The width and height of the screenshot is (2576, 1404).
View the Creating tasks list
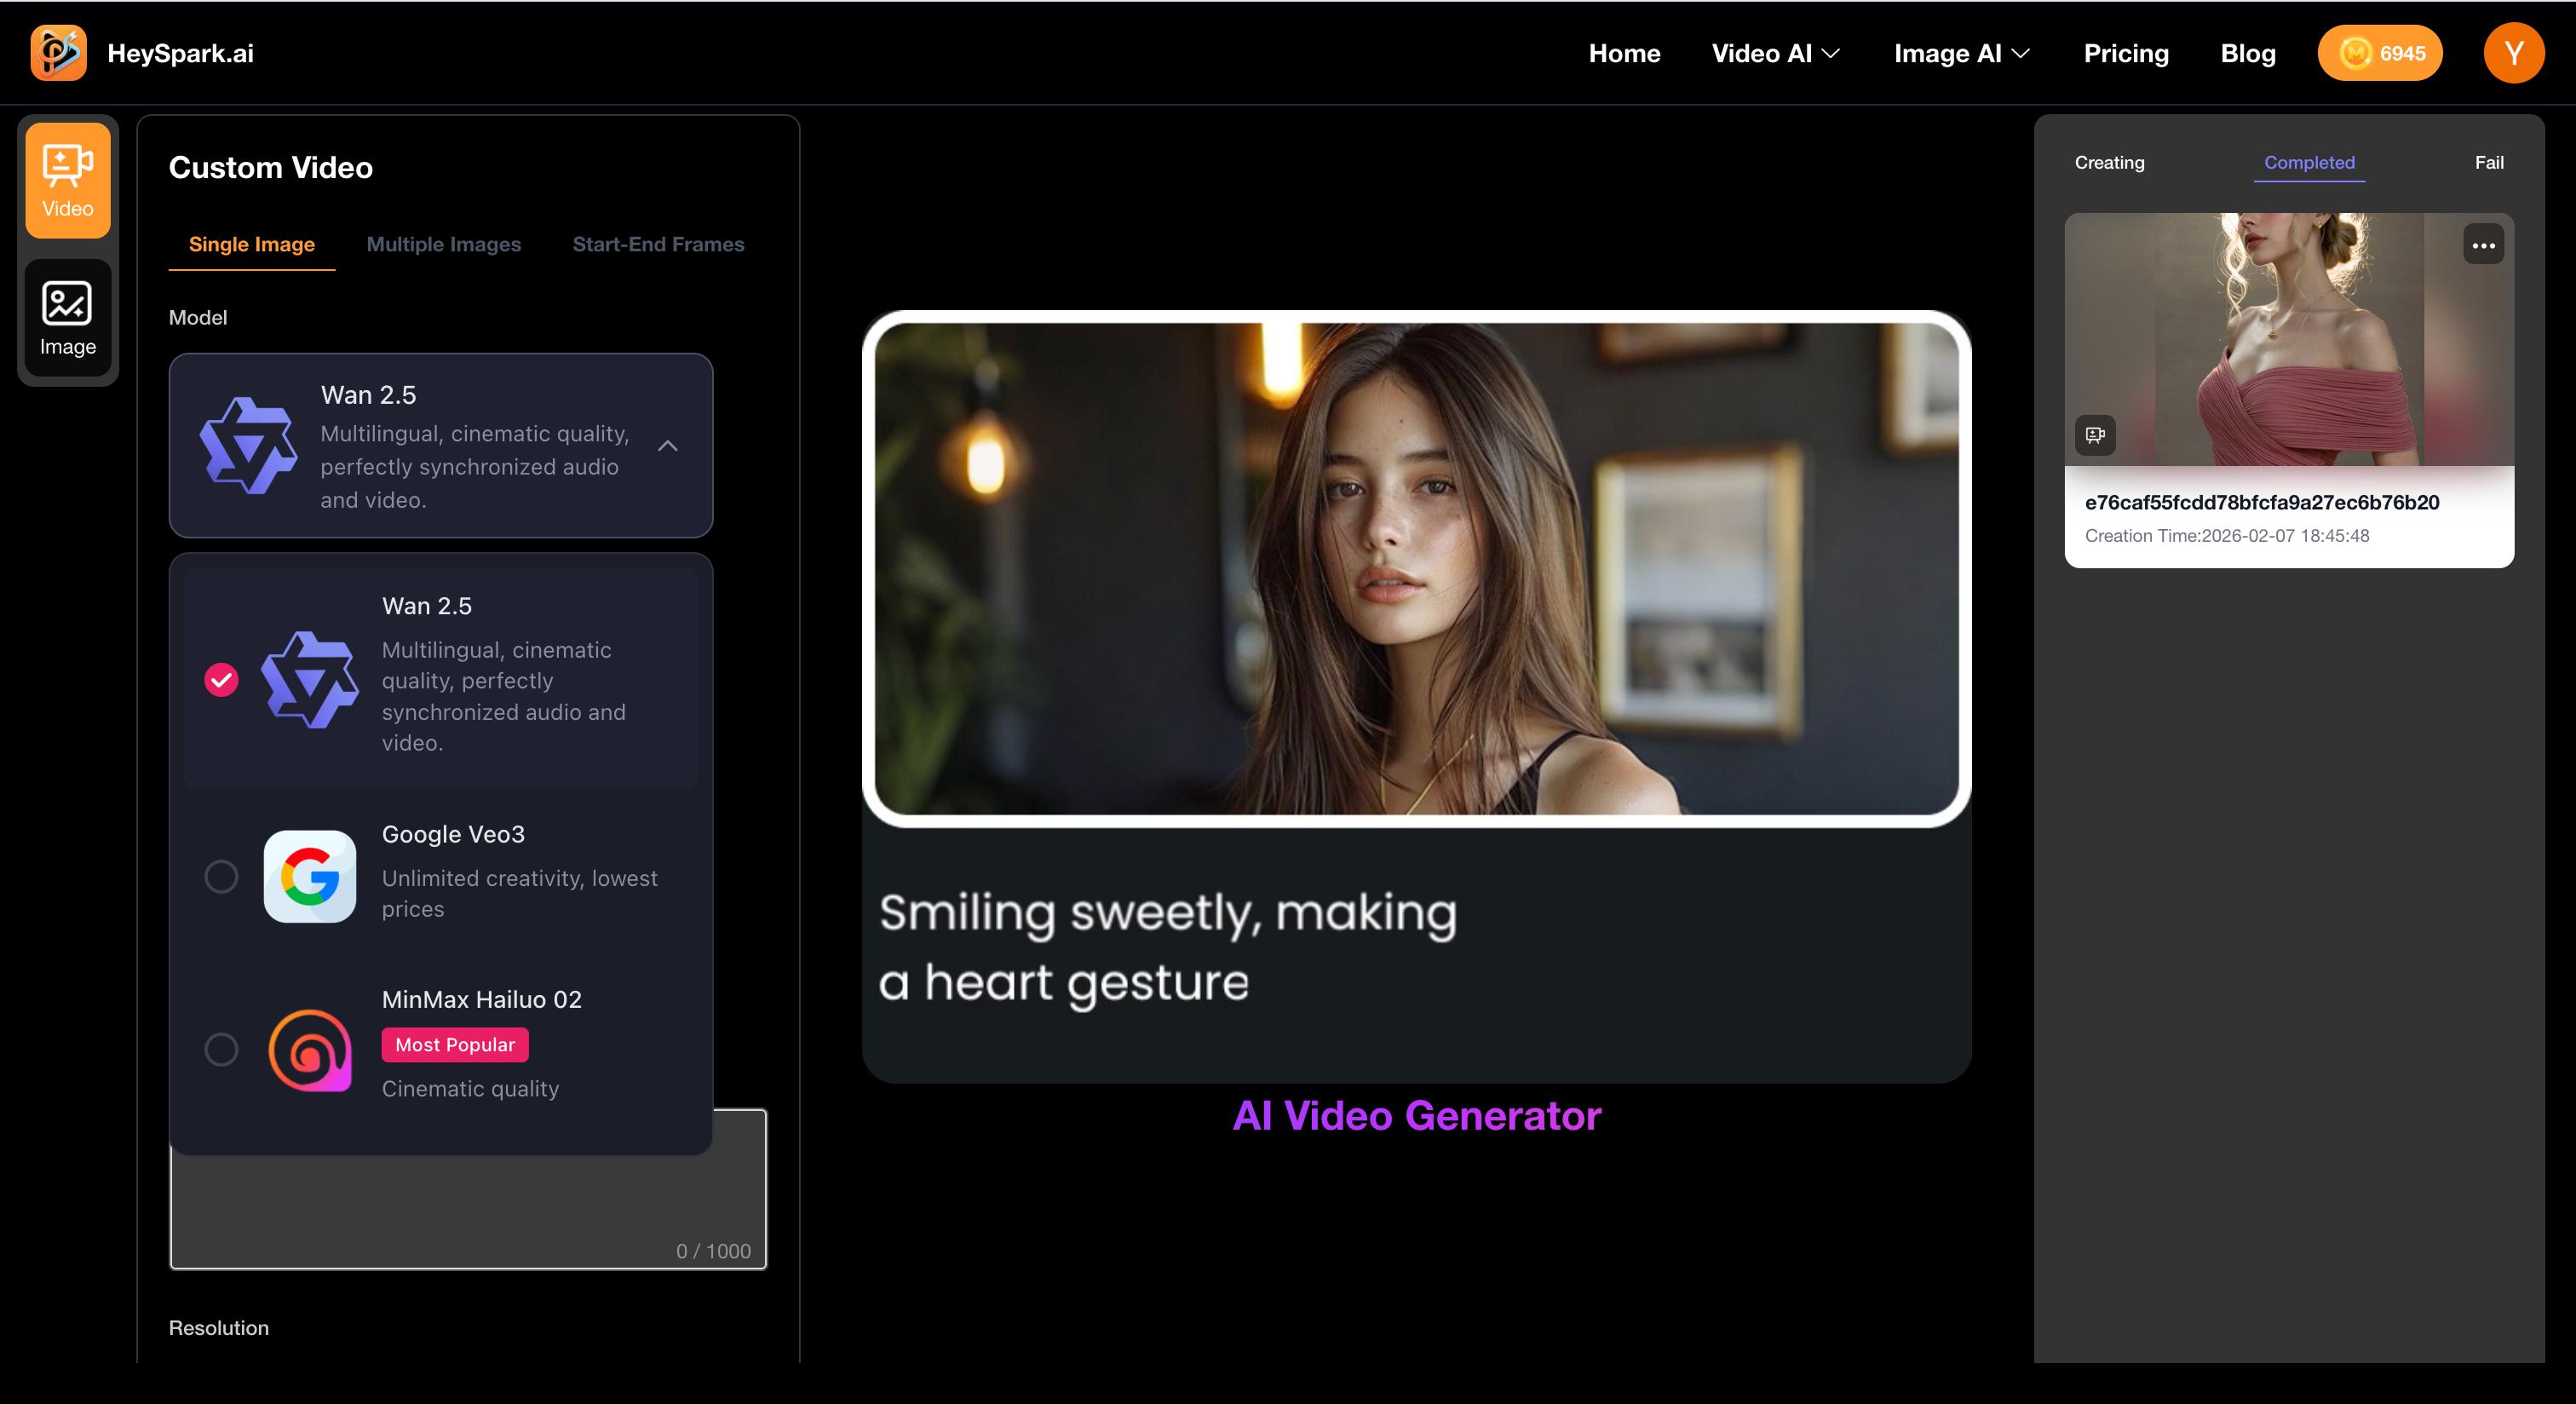[x=2110, y=162]
